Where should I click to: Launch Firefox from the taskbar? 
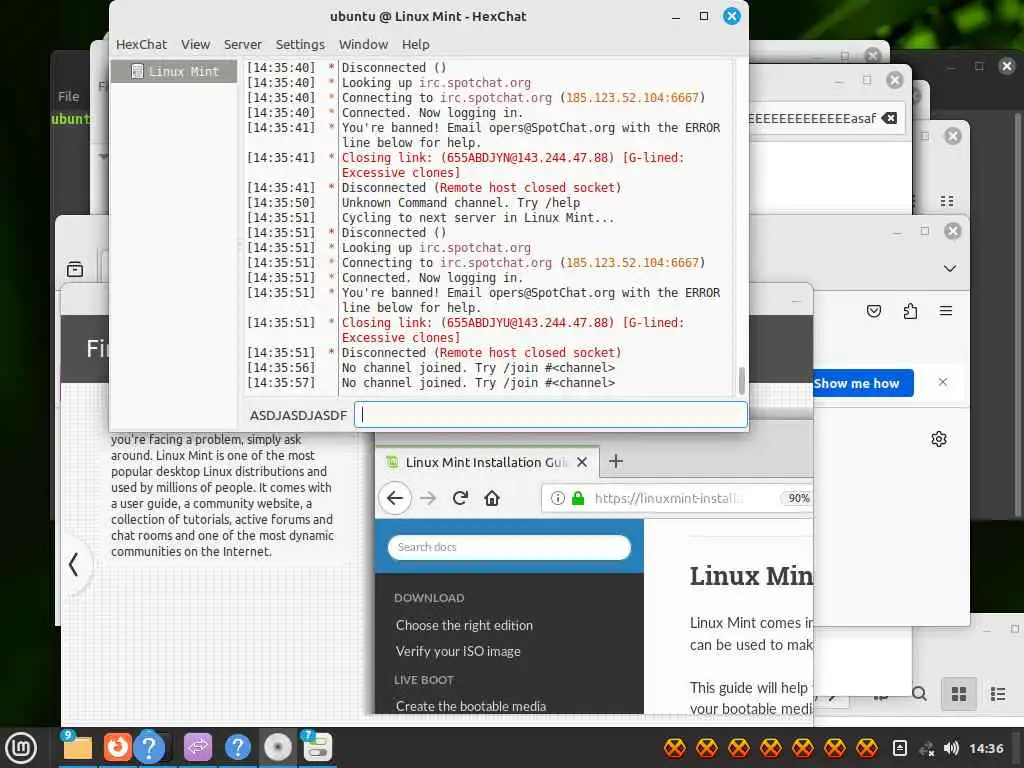tap(117, 747)
